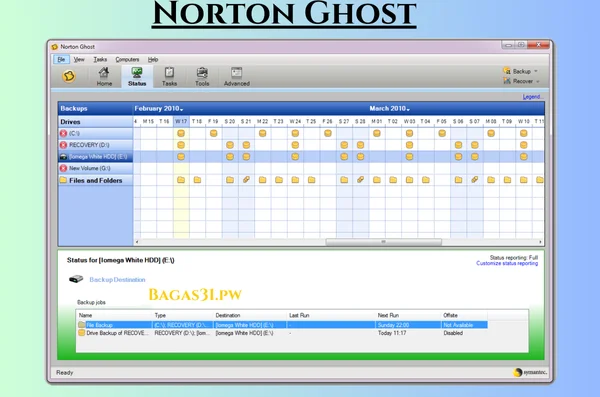Click the calendar scrollbar right arrow
This screenshot has height=397, width=600.
(540, 242)
